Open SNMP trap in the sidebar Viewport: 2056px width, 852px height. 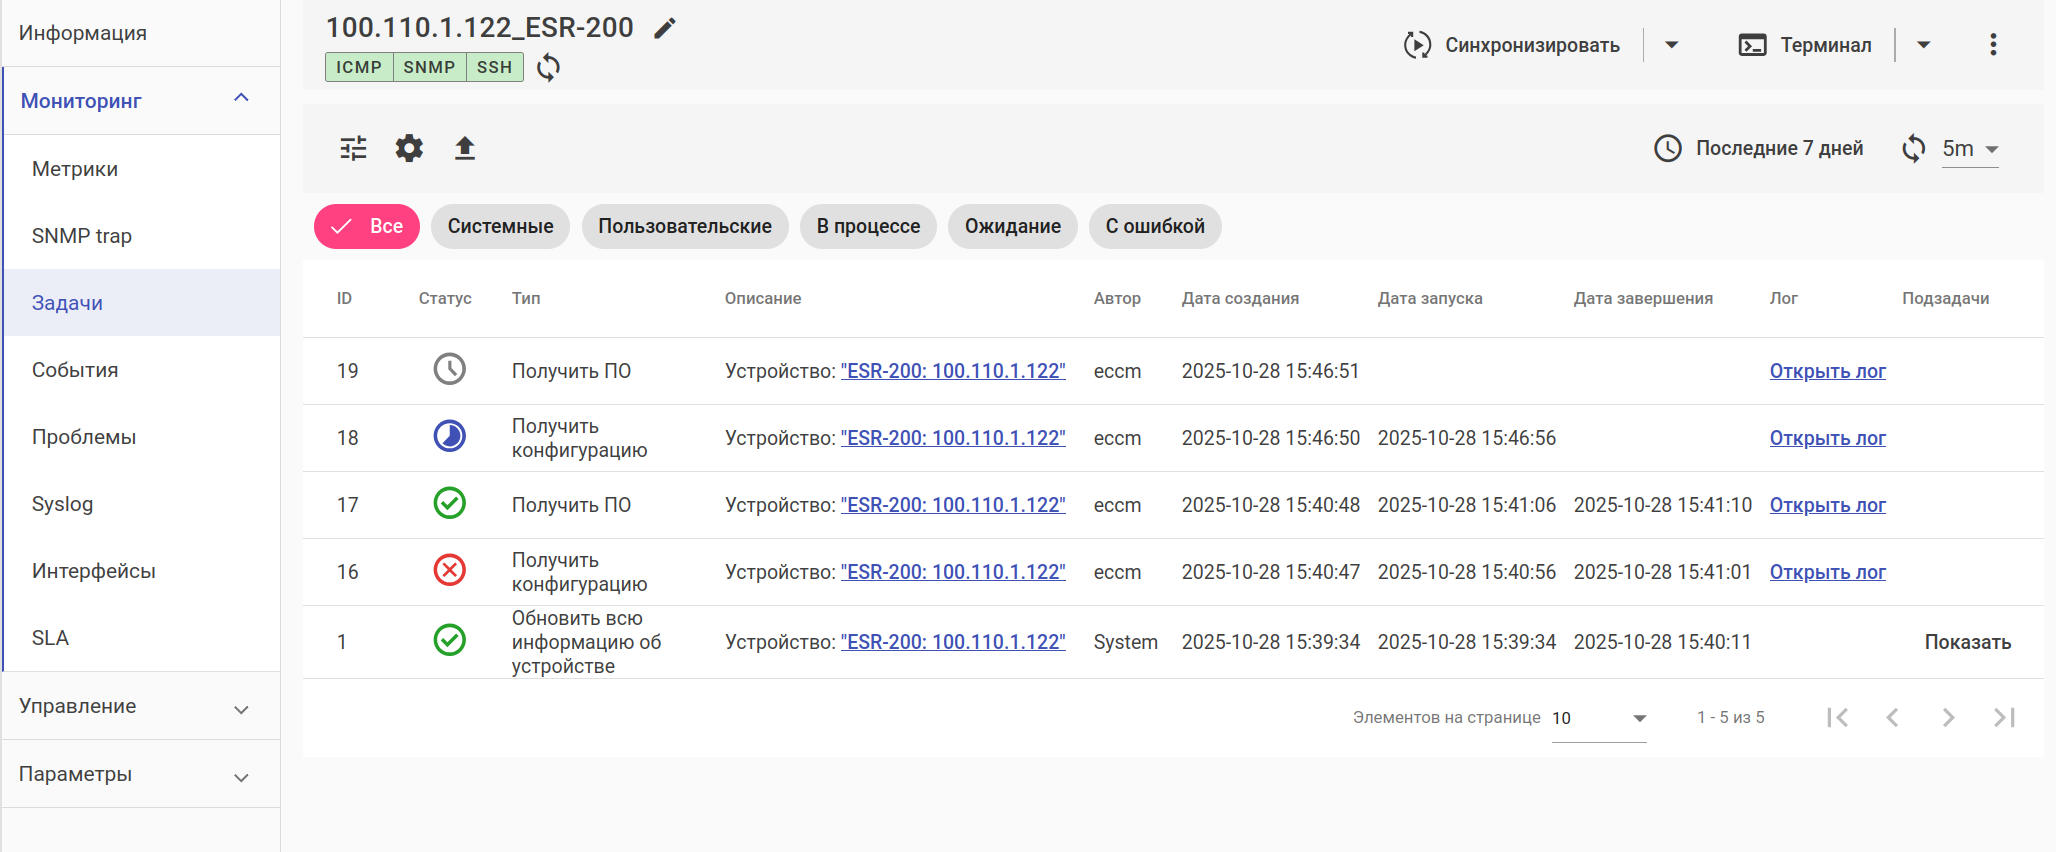[82, 236]
